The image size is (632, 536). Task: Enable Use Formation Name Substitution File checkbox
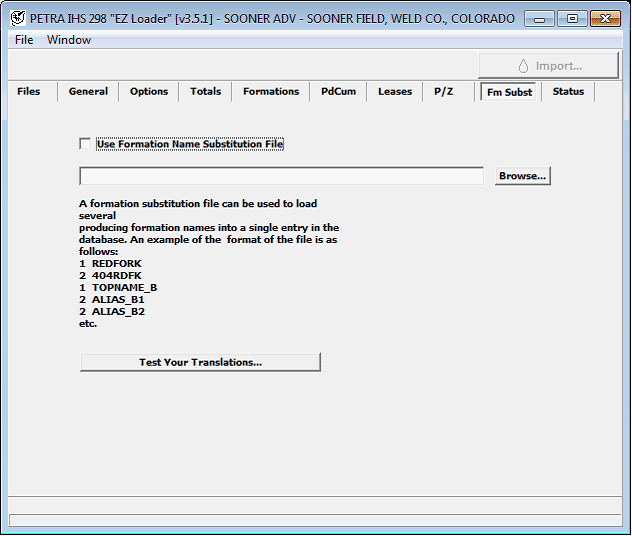point(85,144)
